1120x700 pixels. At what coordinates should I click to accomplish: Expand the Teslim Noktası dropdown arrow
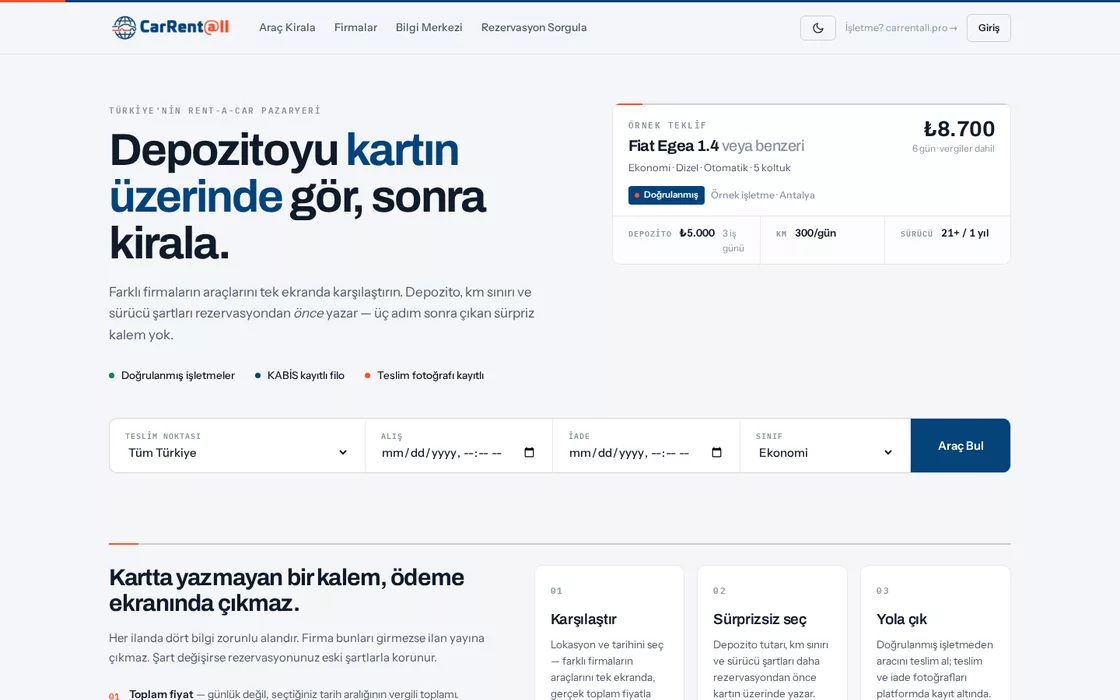[343, 452]
